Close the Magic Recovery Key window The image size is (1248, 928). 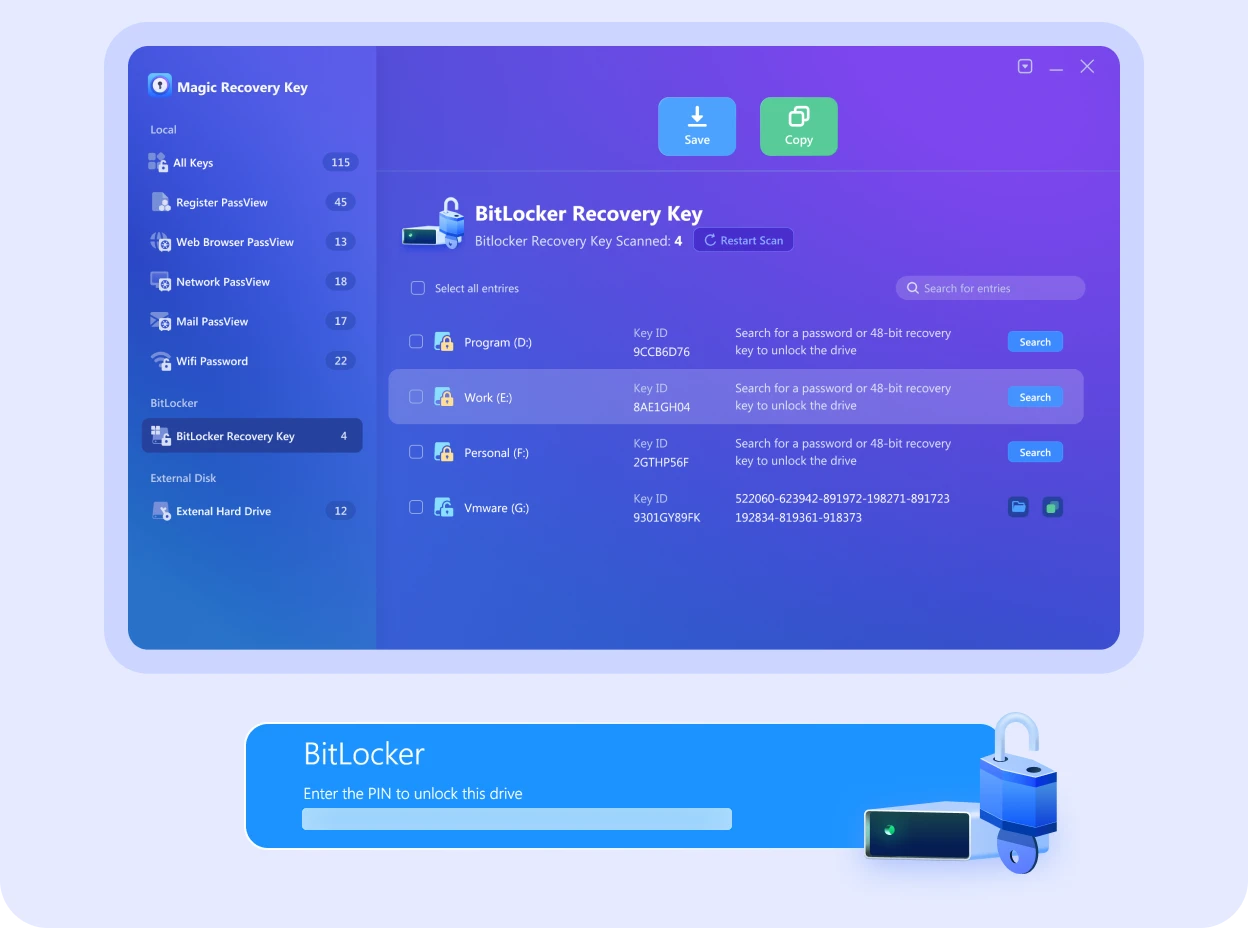pyautogui.click(x=1087, y=66)
